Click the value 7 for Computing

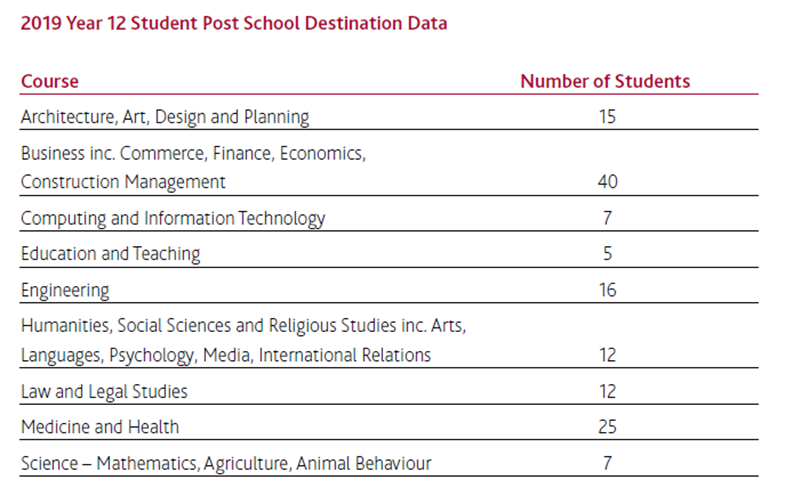coord(607,218)
